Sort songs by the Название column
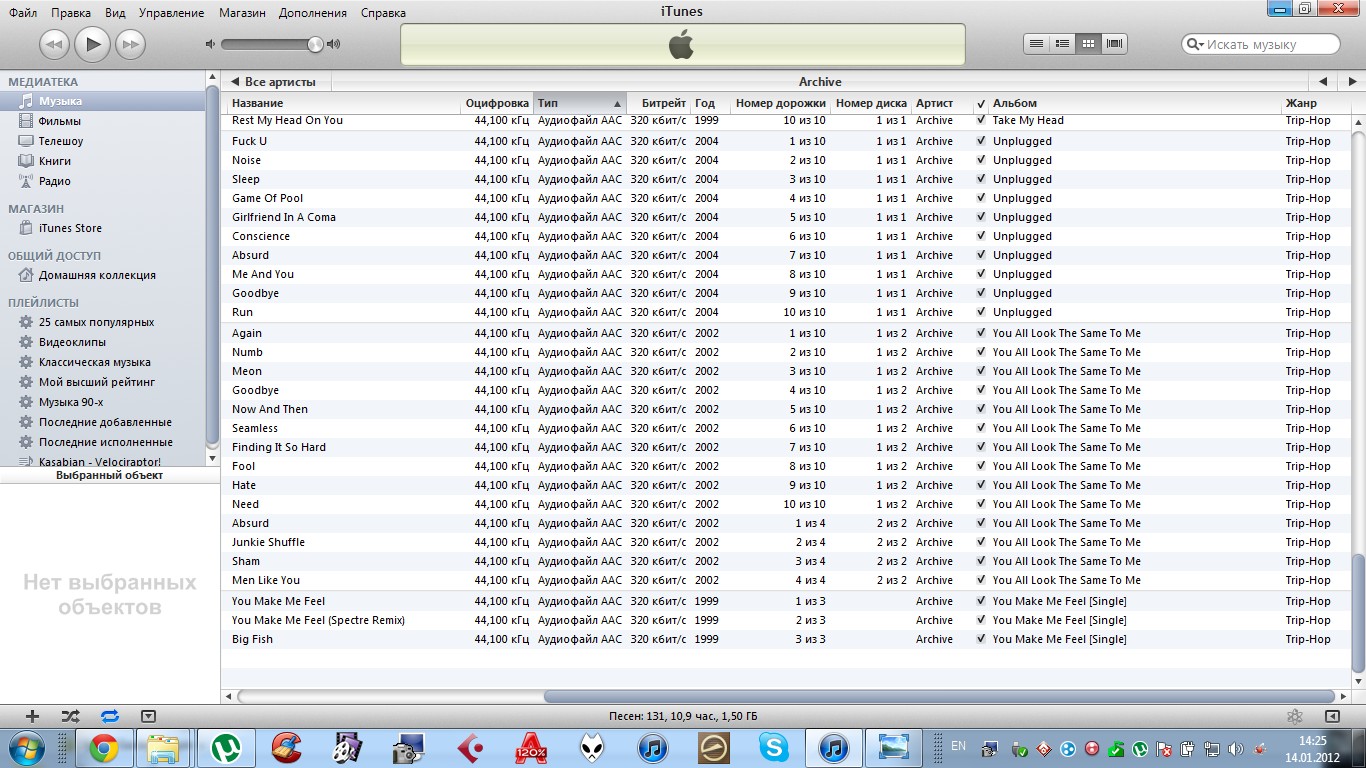 (343, 103)
